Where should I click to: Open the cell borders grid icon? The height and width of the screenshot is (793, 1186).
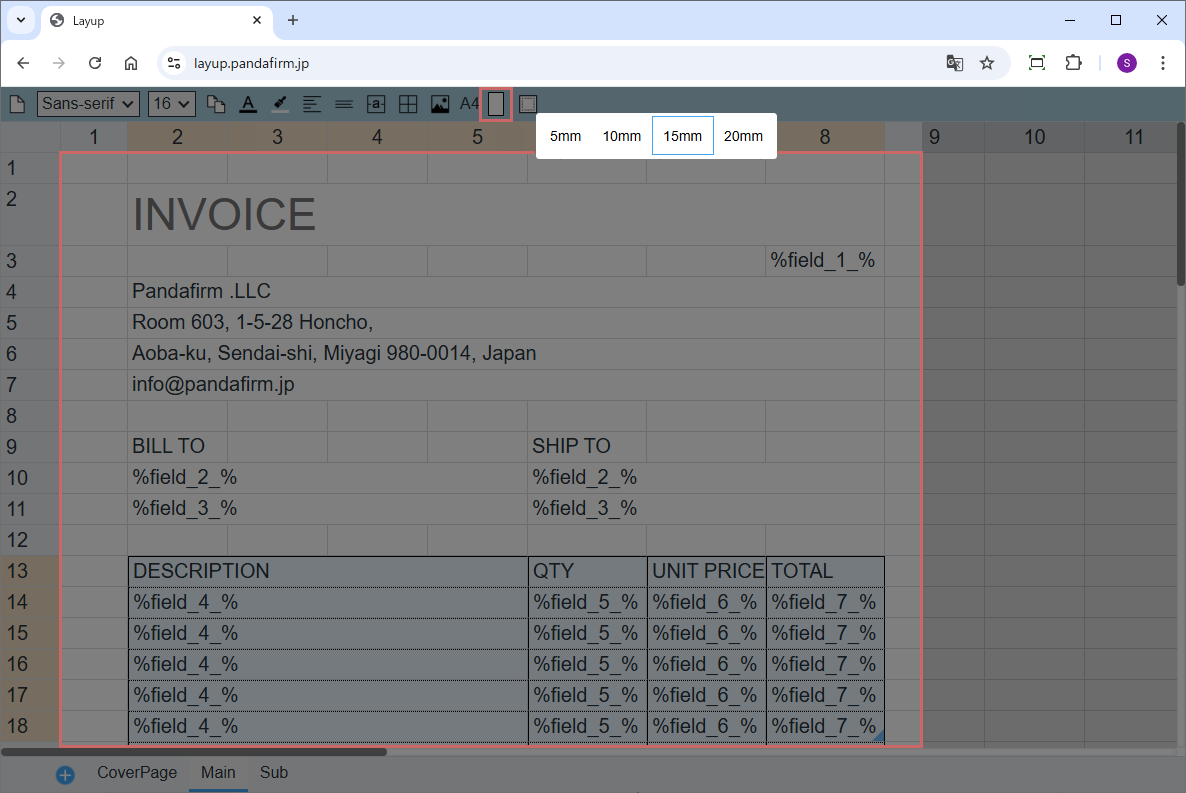408,104
